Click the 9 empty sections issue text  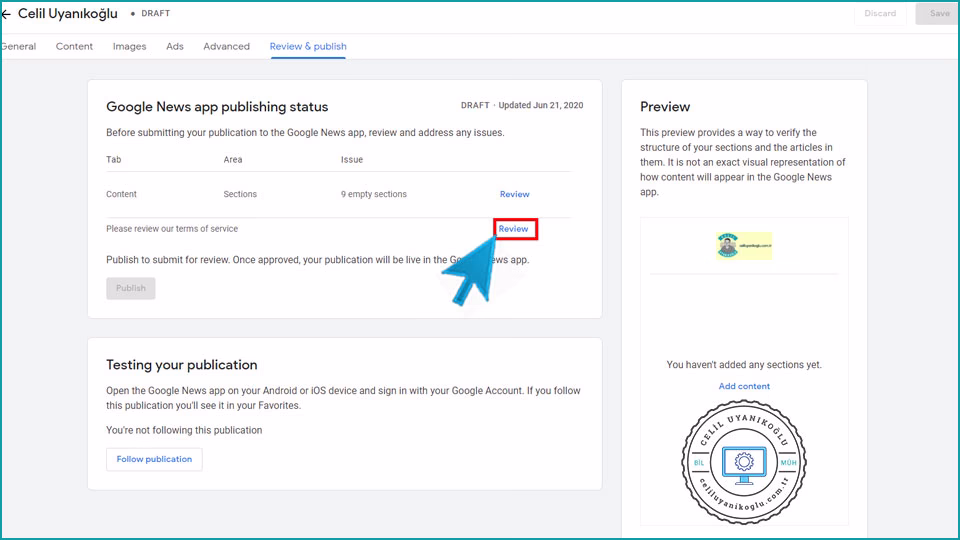pyautogui.click(x=374, y=194)
